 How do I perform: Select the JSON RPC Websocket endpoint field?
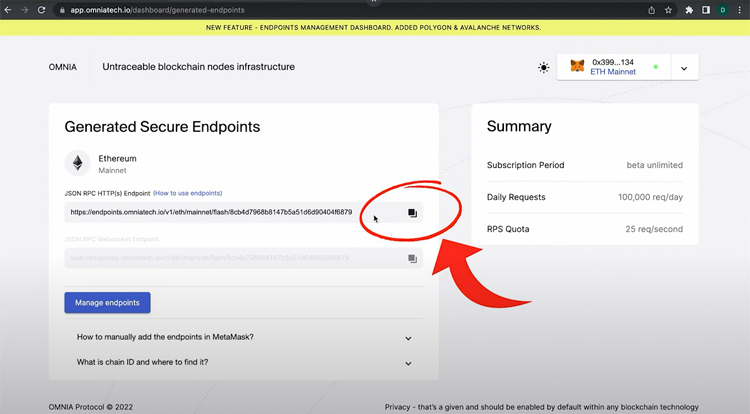pos(243,258)
